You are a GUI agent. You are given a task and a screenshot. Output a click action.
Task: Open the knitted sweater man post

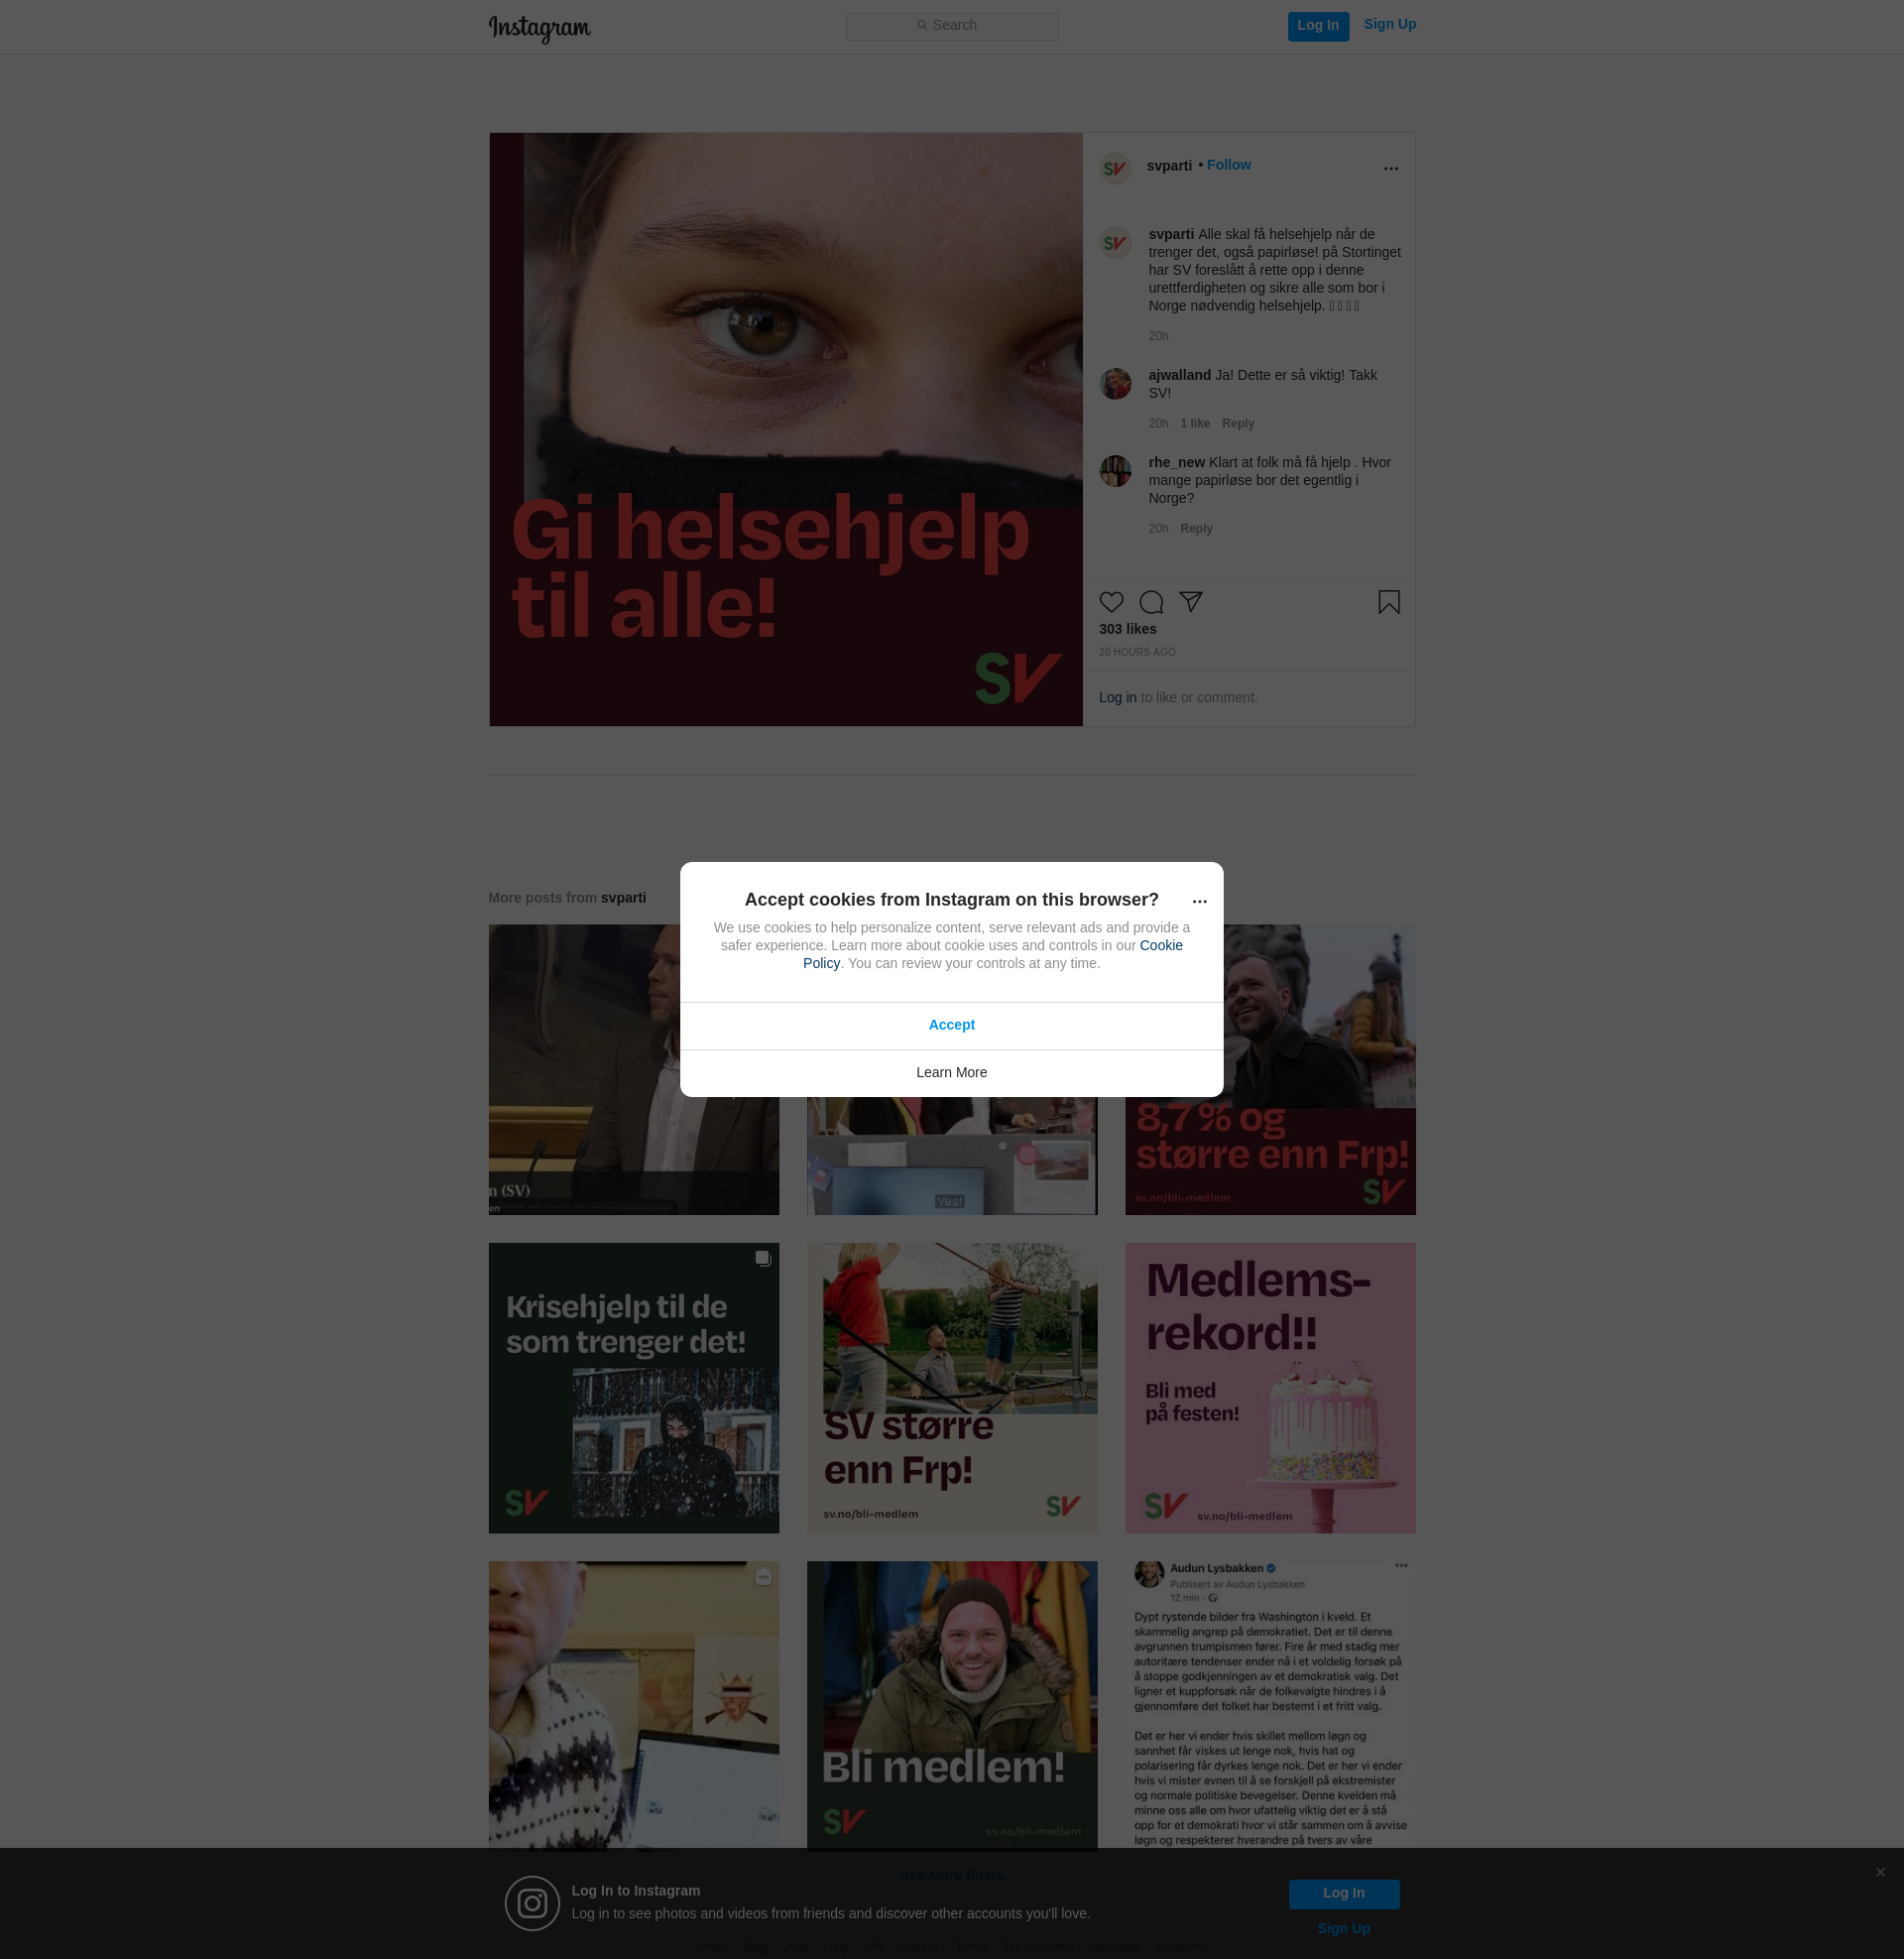pyautogui.click(x=633, y=1705)
